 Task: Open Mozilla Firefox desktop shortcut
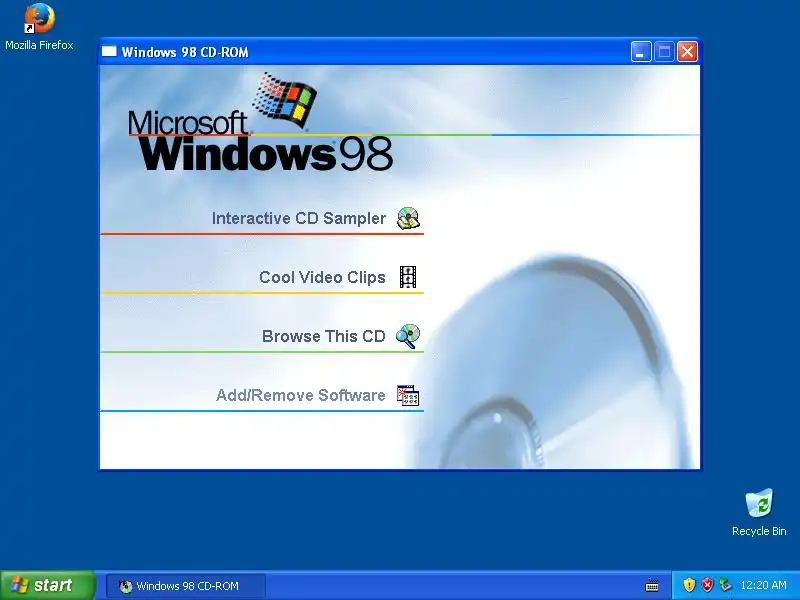pyautogui.click(x=39, y=27)
